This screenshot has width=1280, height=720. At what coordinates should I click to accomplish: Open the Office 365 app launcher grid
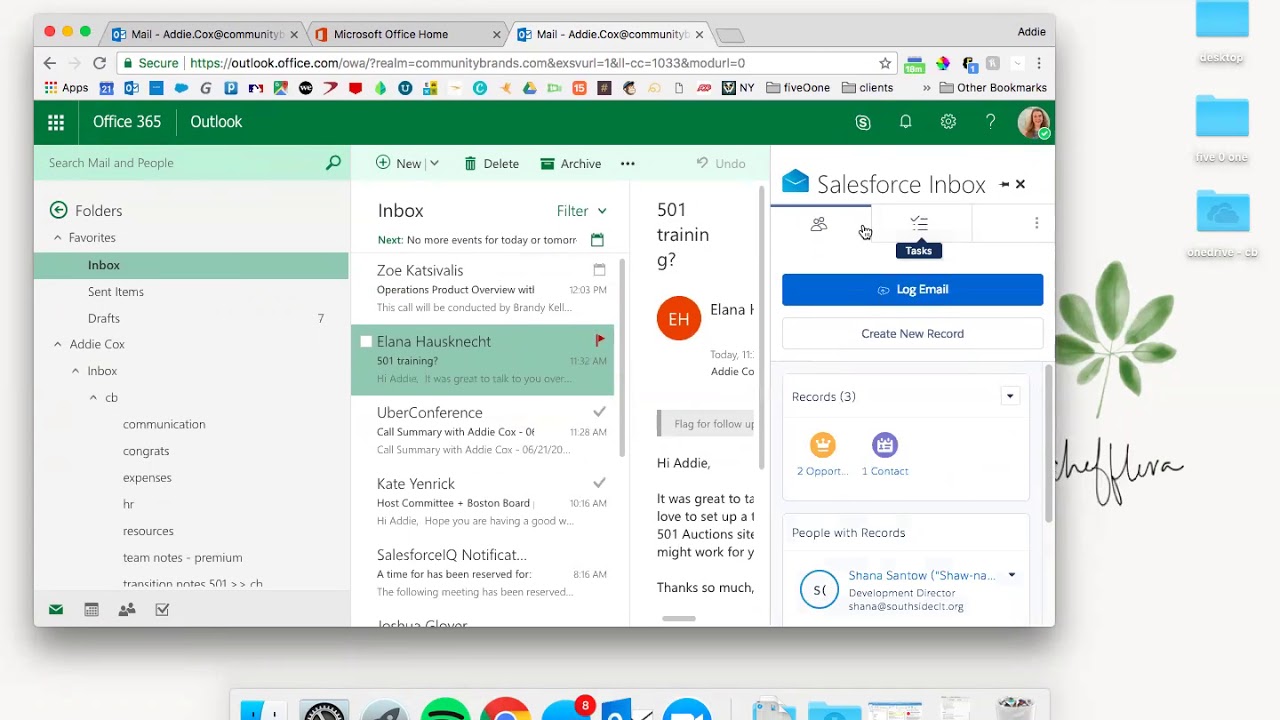(x=56, y=122)
